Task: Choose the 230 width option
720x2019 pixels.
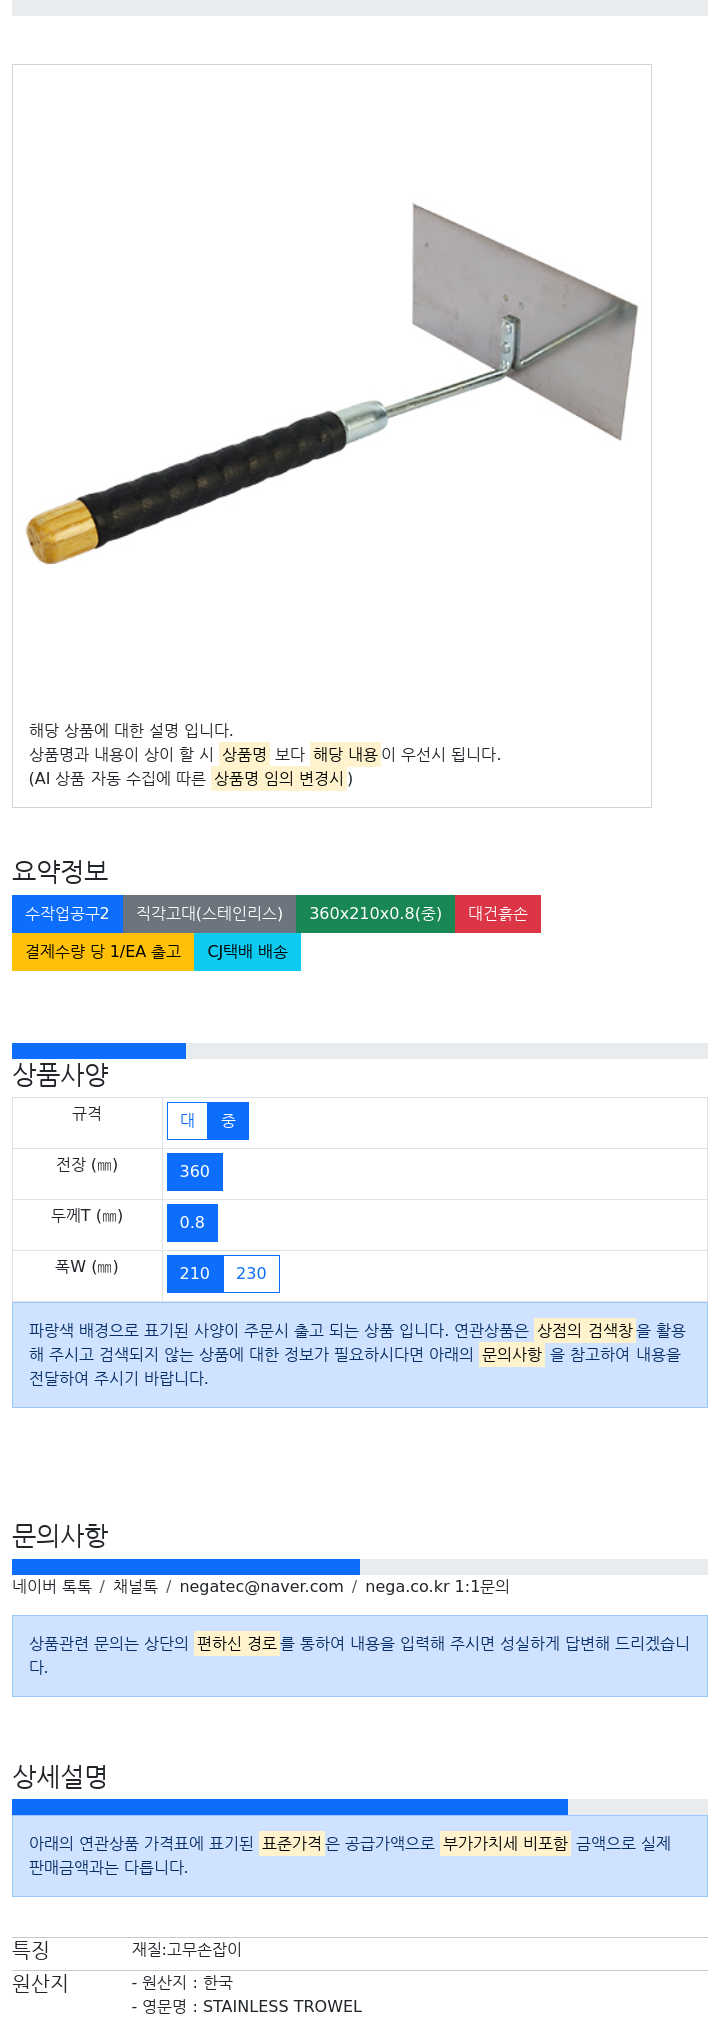Action: [251, 1274]
